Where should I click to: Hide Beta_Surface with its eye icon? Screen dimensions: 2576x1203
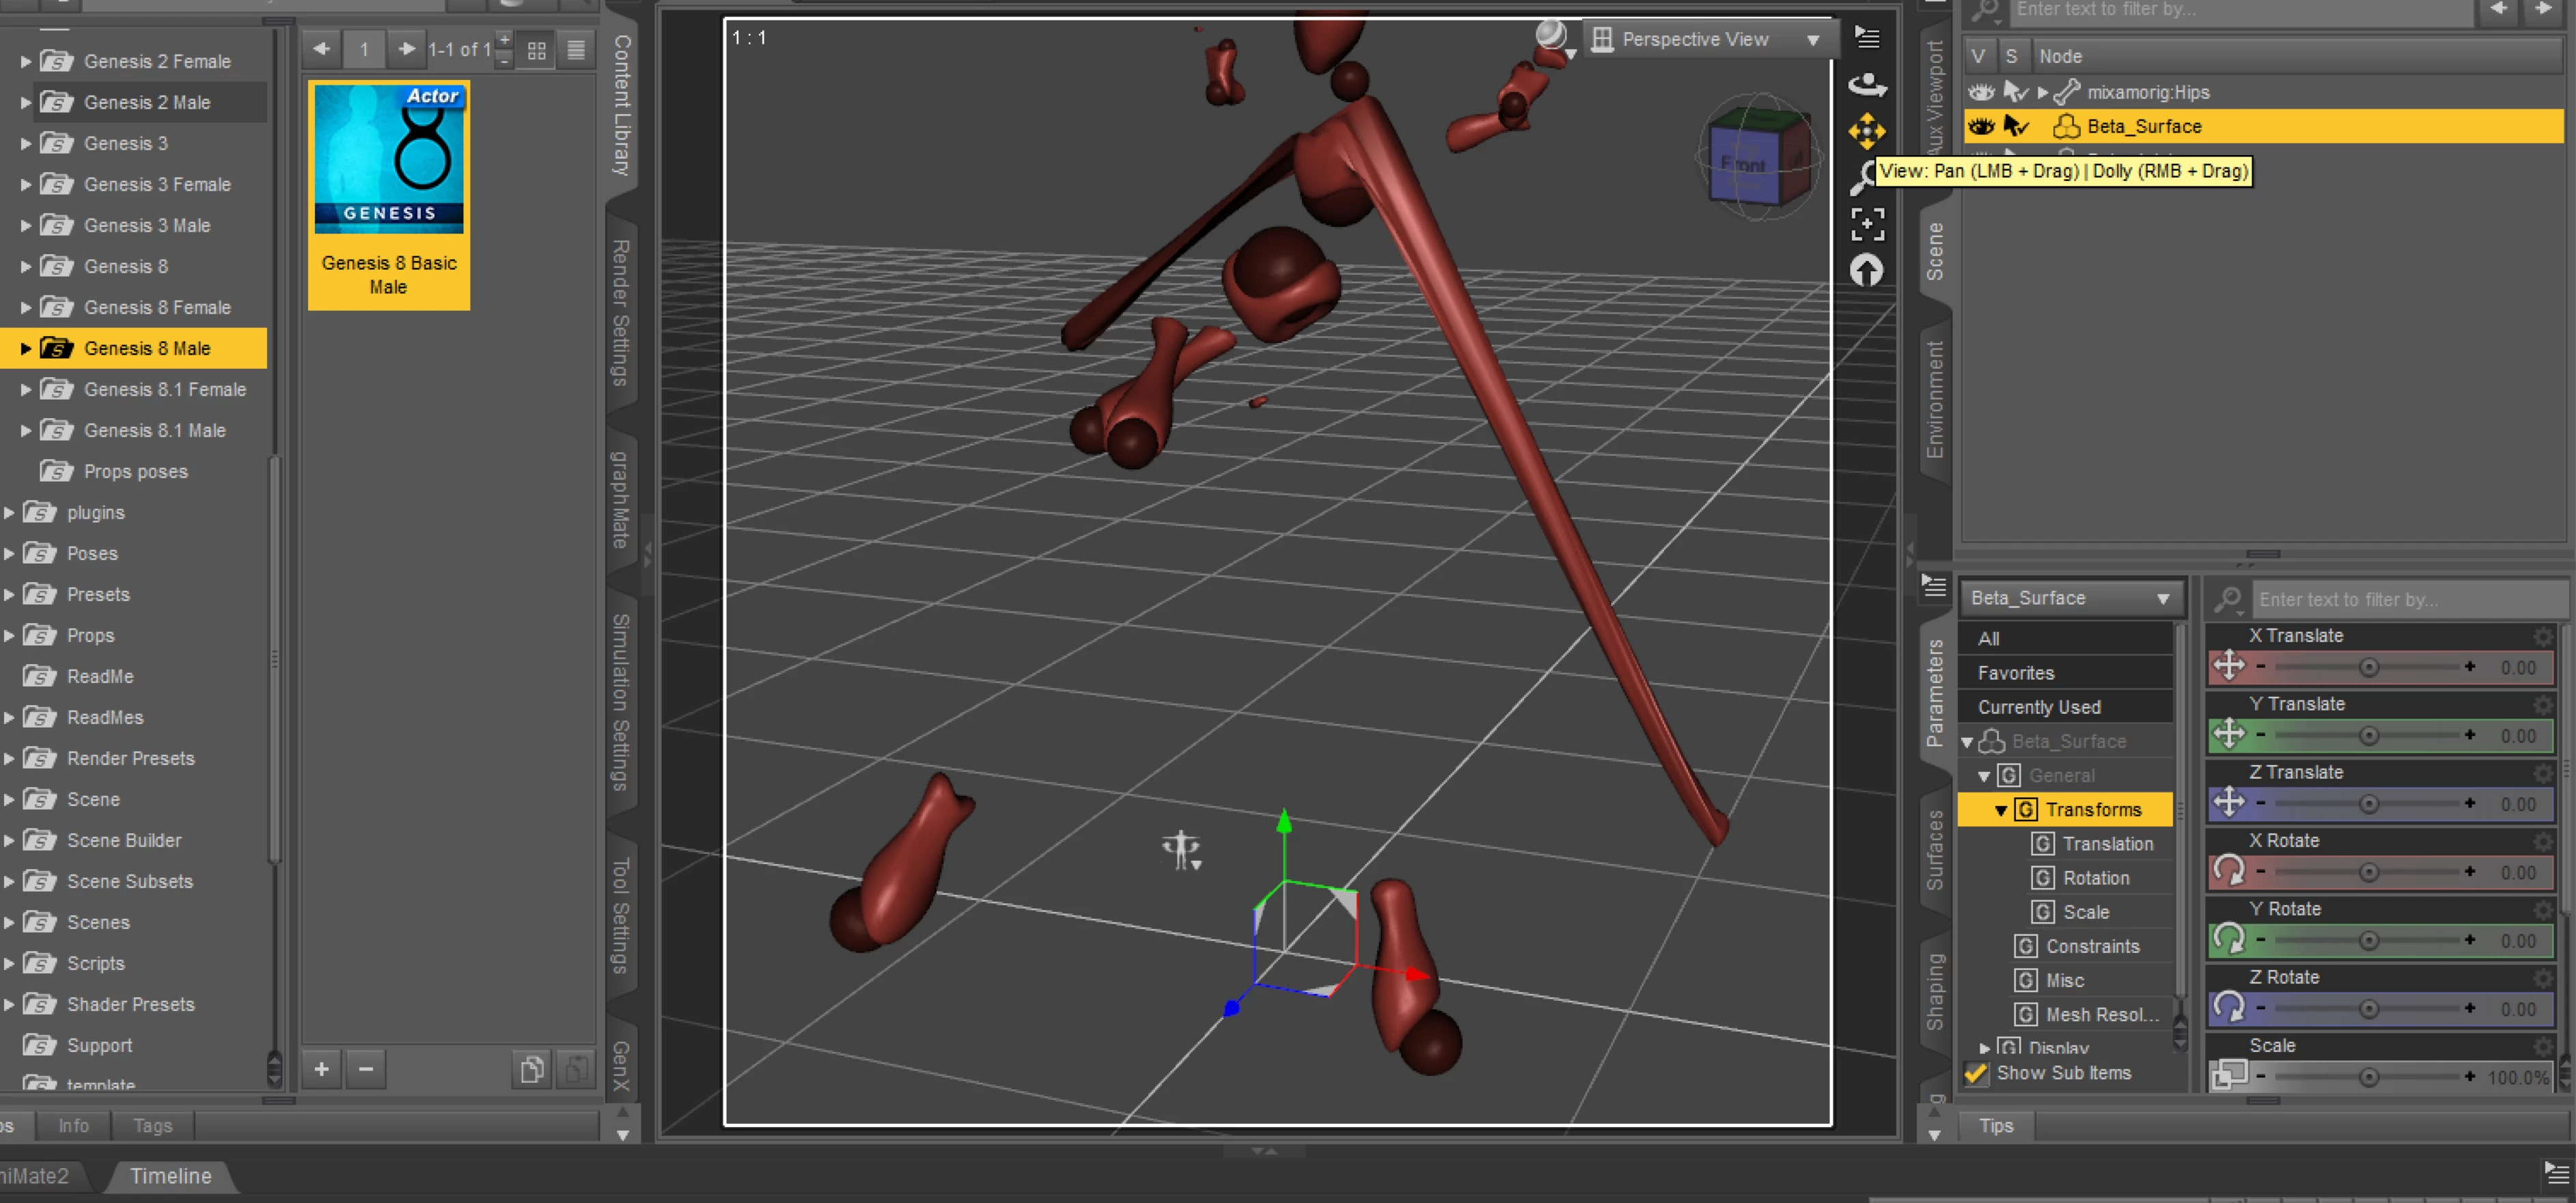point(1980,127)
